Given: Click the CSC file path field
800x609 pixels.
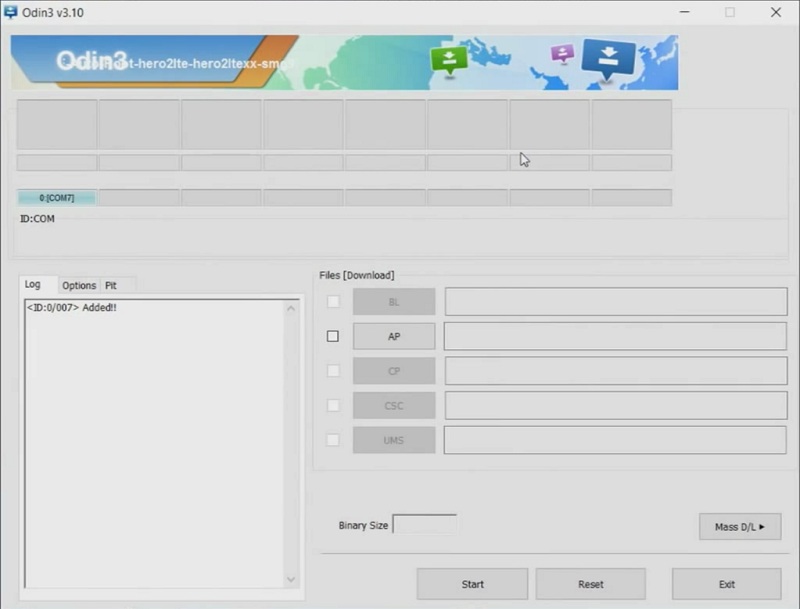Looking at the screenshot, I should coord(616,405).
